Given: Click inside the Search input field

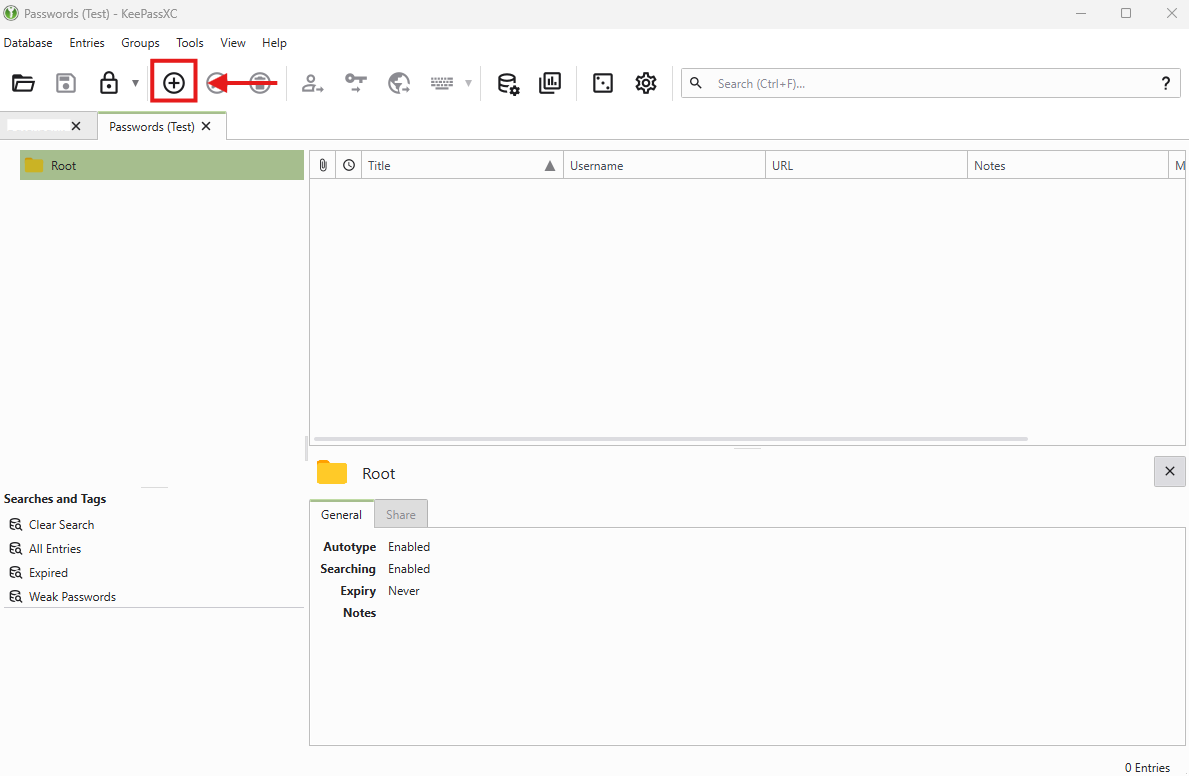Looking at the screenshot, I should [930, 84].
